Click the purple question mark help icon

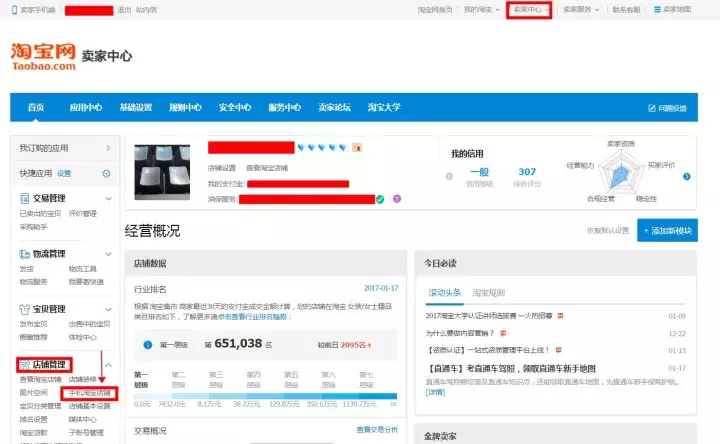pos(396,199)
